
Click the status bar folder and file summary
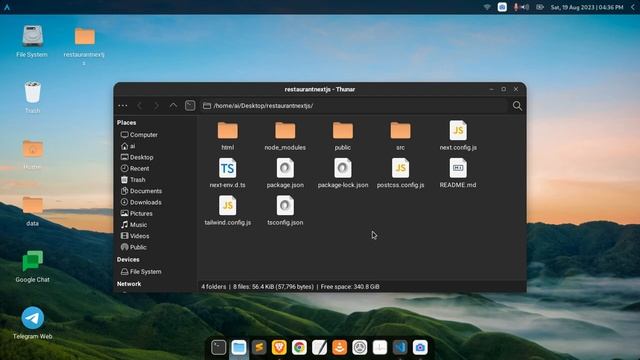pos(290,287)
